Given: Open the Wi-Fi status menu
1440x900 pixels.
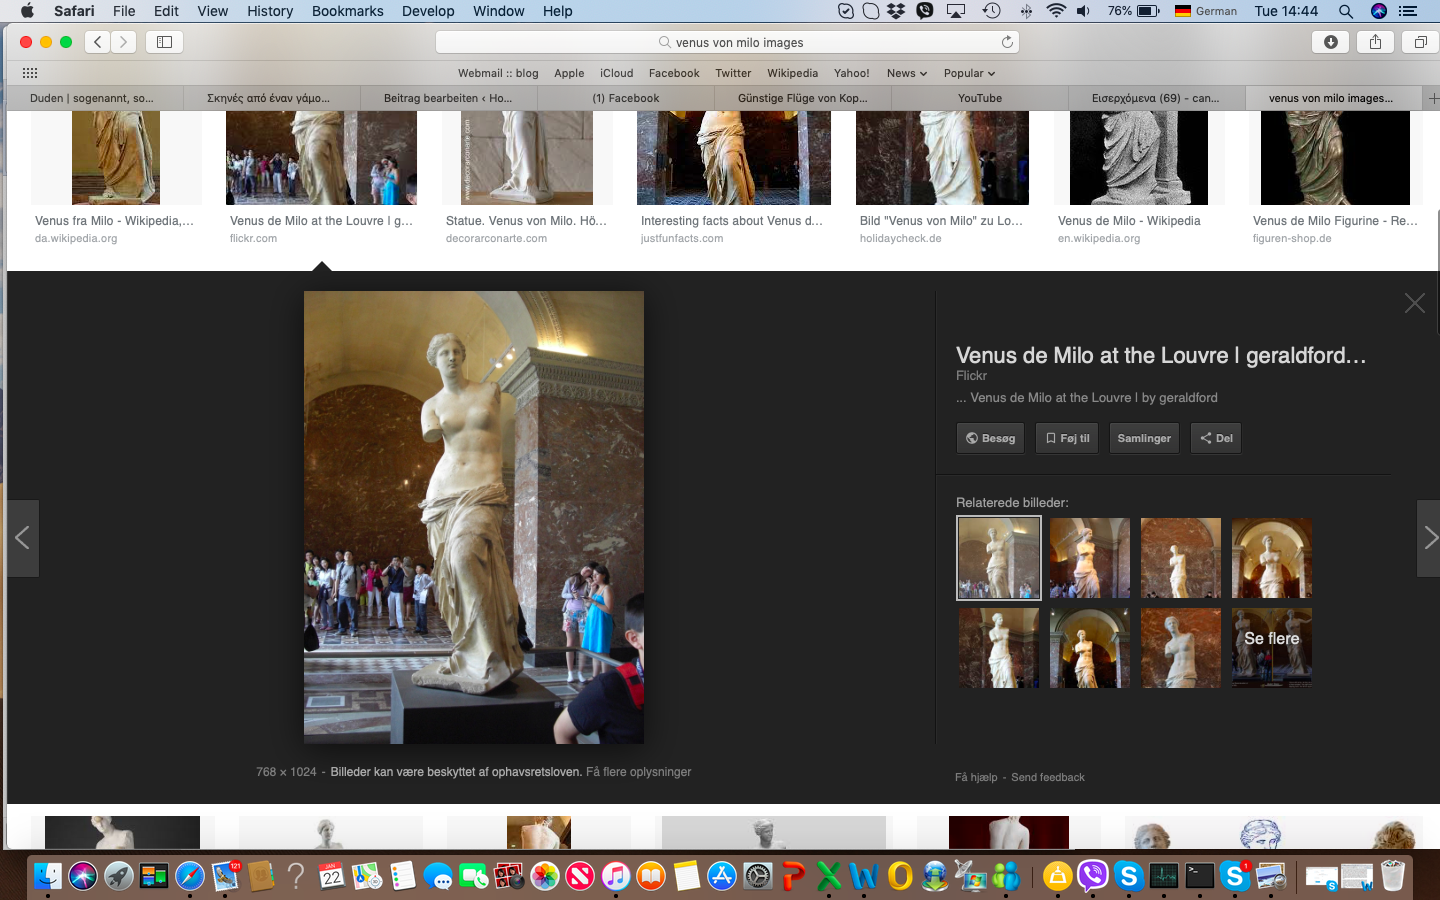Looking at the screenshot, I should pos(1056,11).
